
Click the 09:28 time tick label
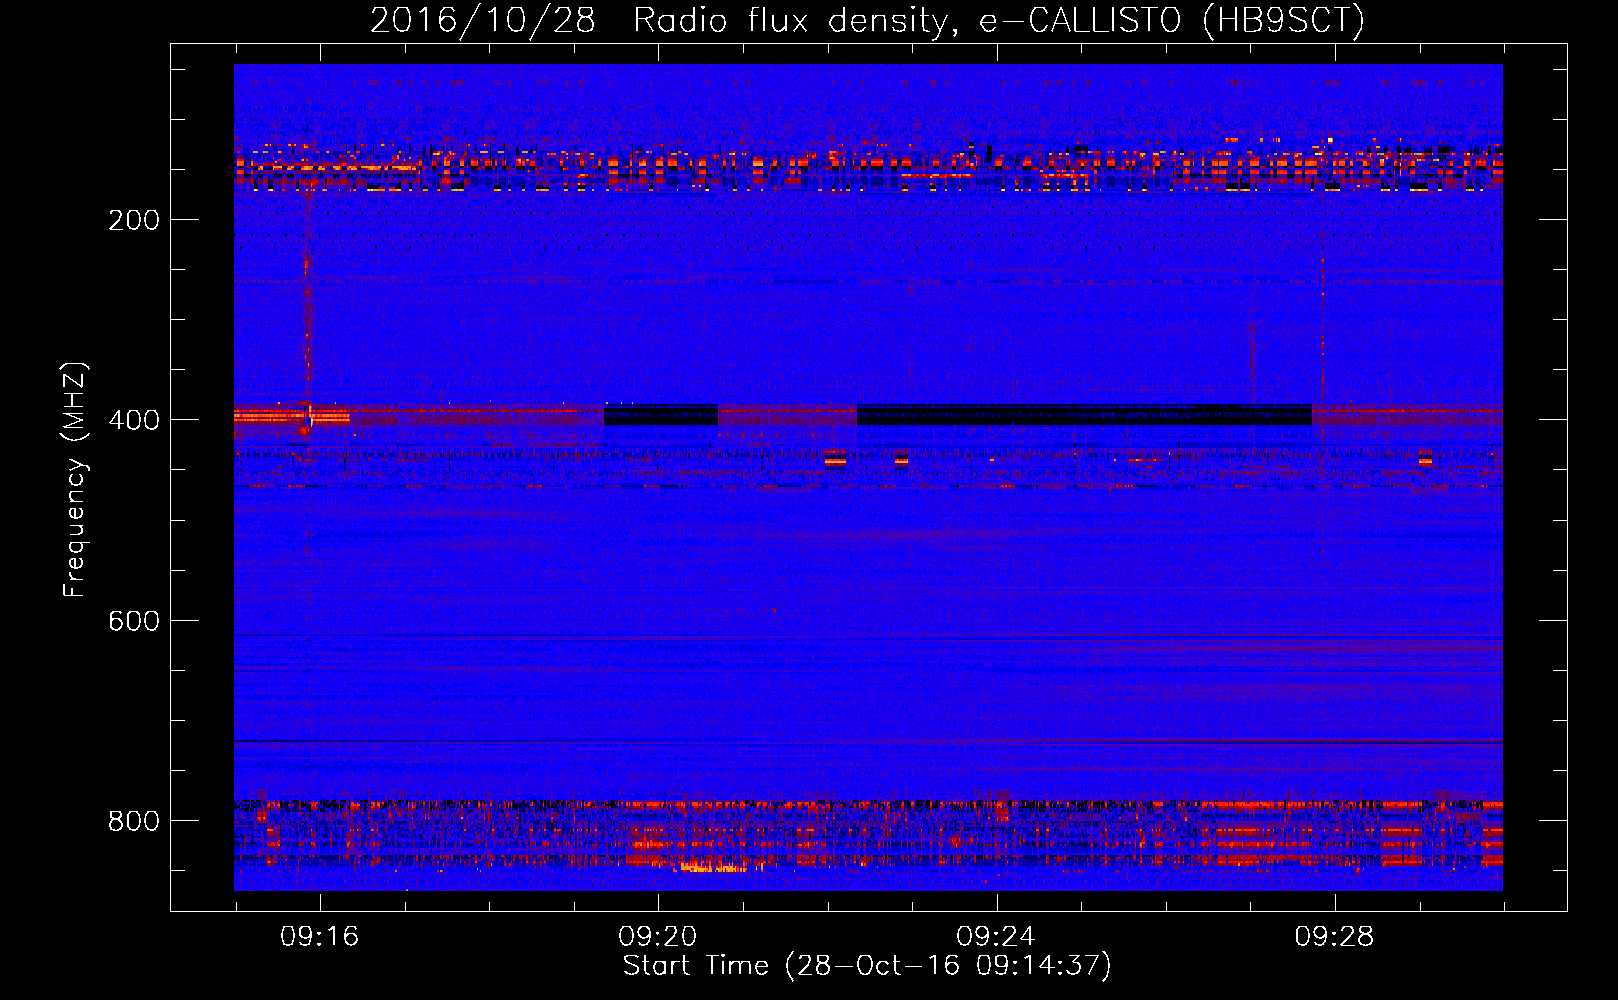pyautogui.click(x=1334, y=936)
